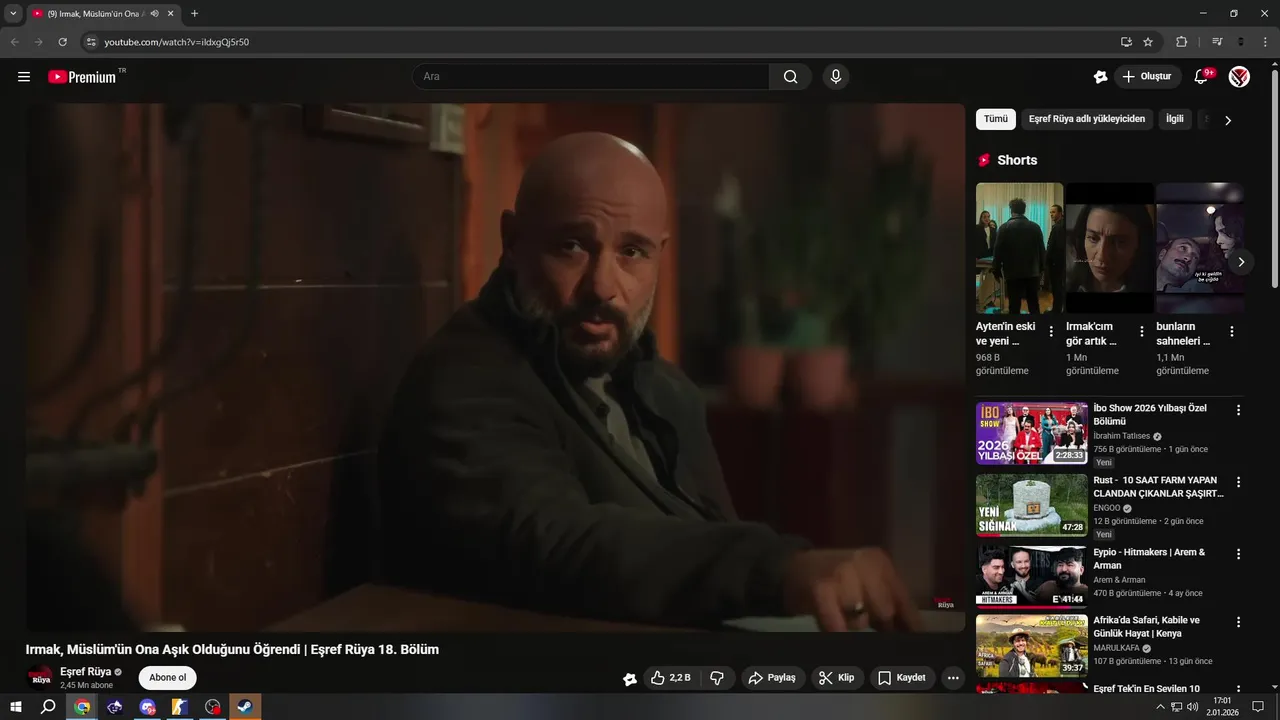Open İbrahim Tatlıses channel link
Image resolution: width=1280 pixels, height=720 pixels.
1122,436
